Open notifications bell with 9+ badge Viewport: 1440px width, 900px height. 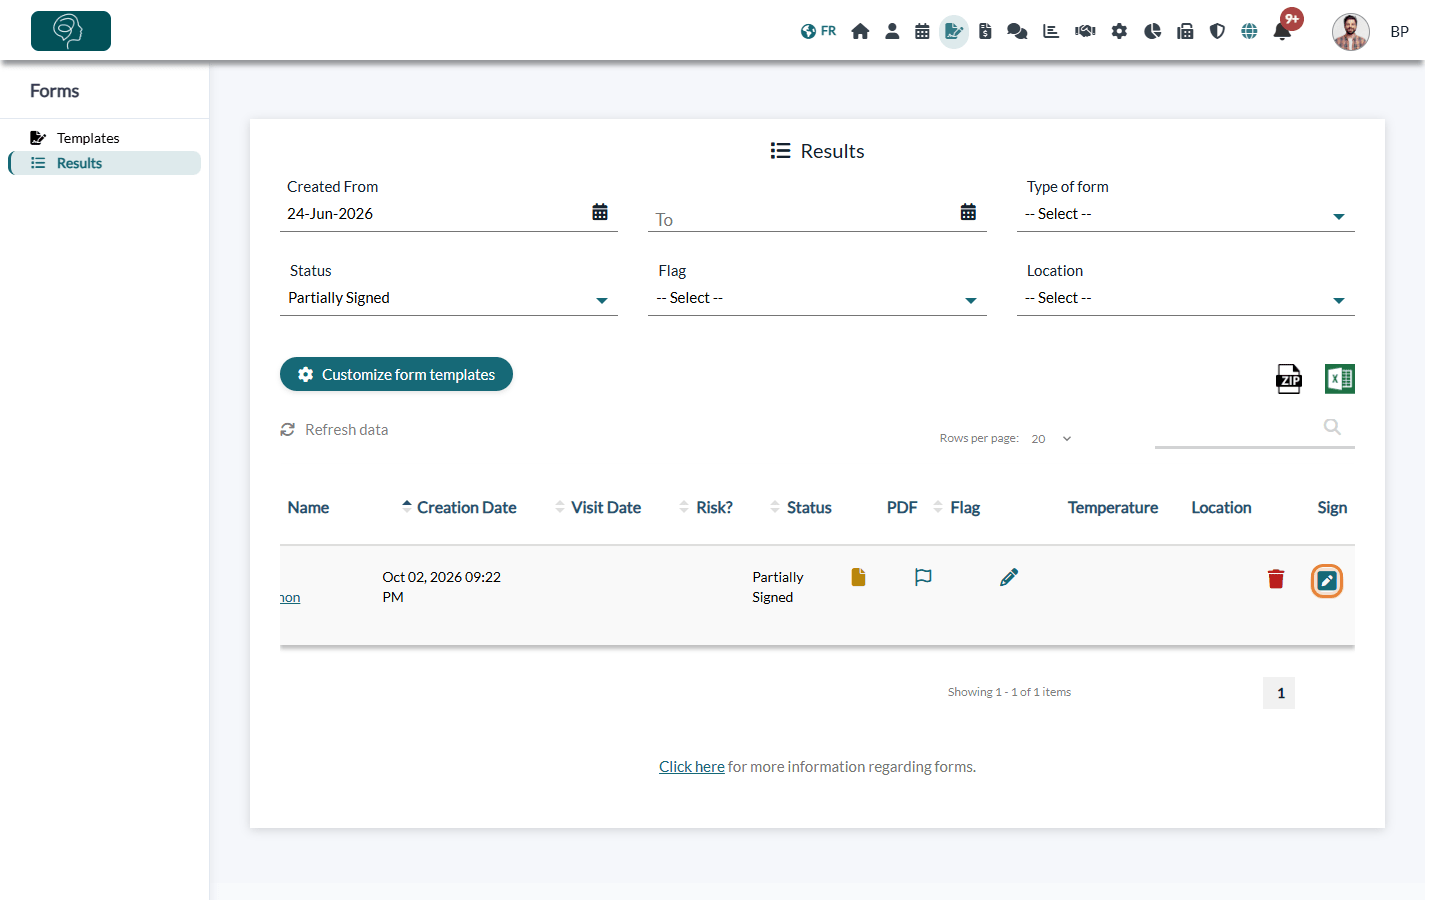coord(1283,30)
